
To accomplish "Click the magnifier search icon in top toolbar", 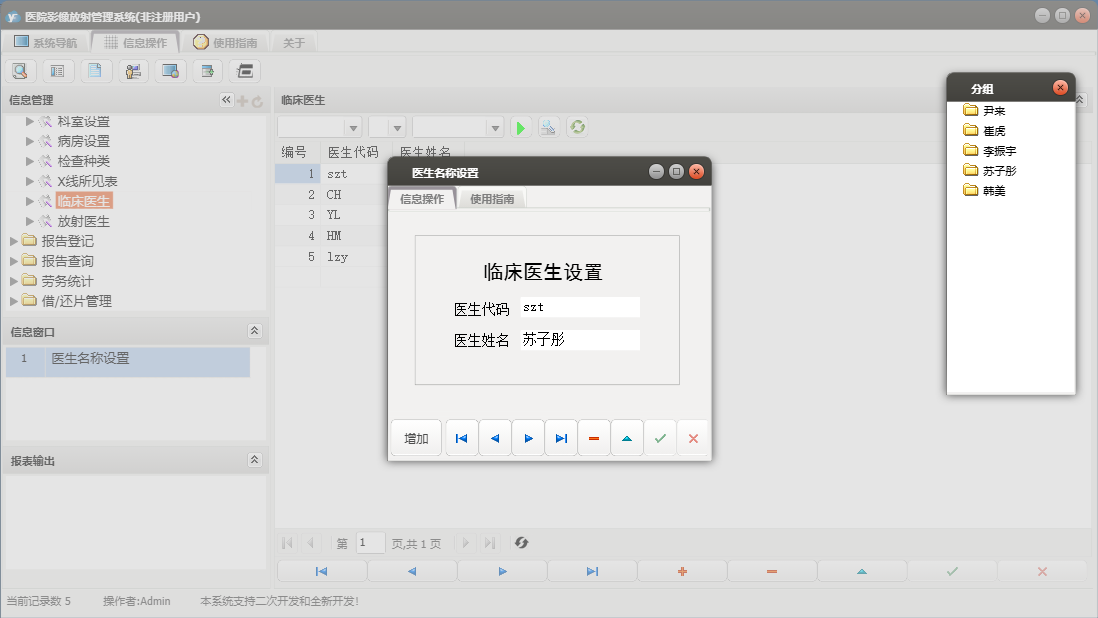I will [x=20, y=71].
